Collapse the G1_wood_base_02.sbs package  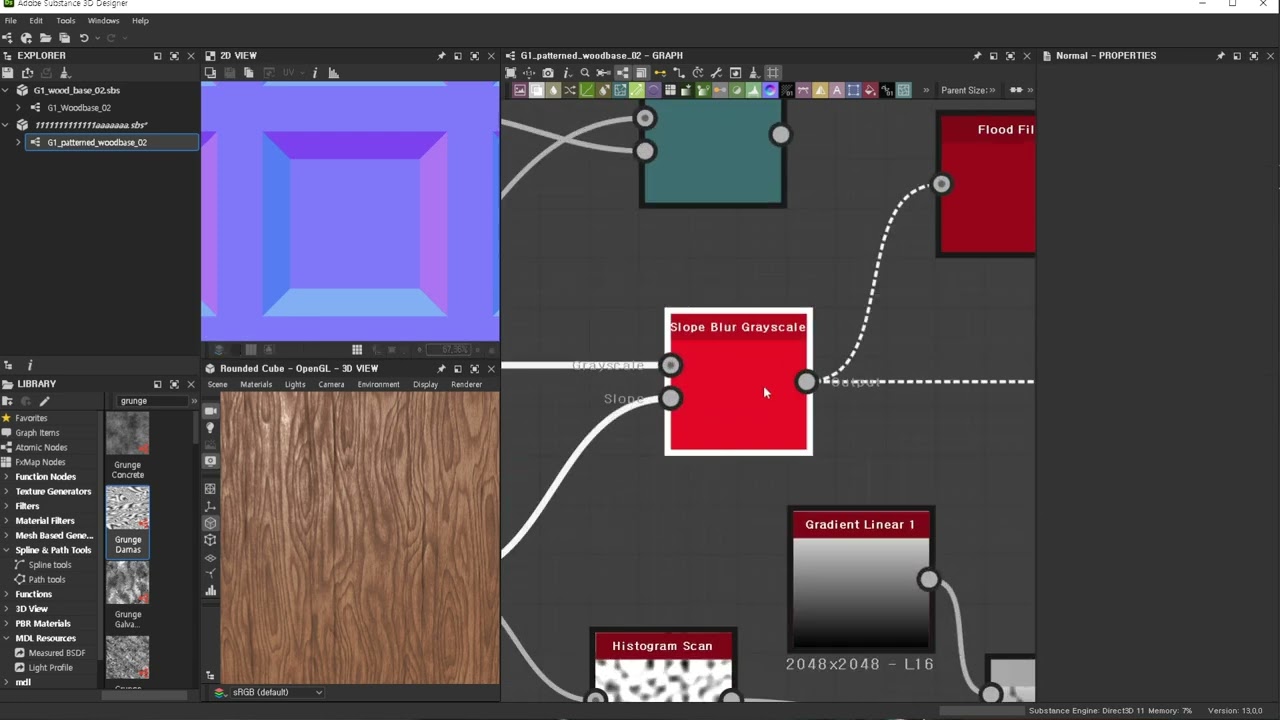pos(6,90)
